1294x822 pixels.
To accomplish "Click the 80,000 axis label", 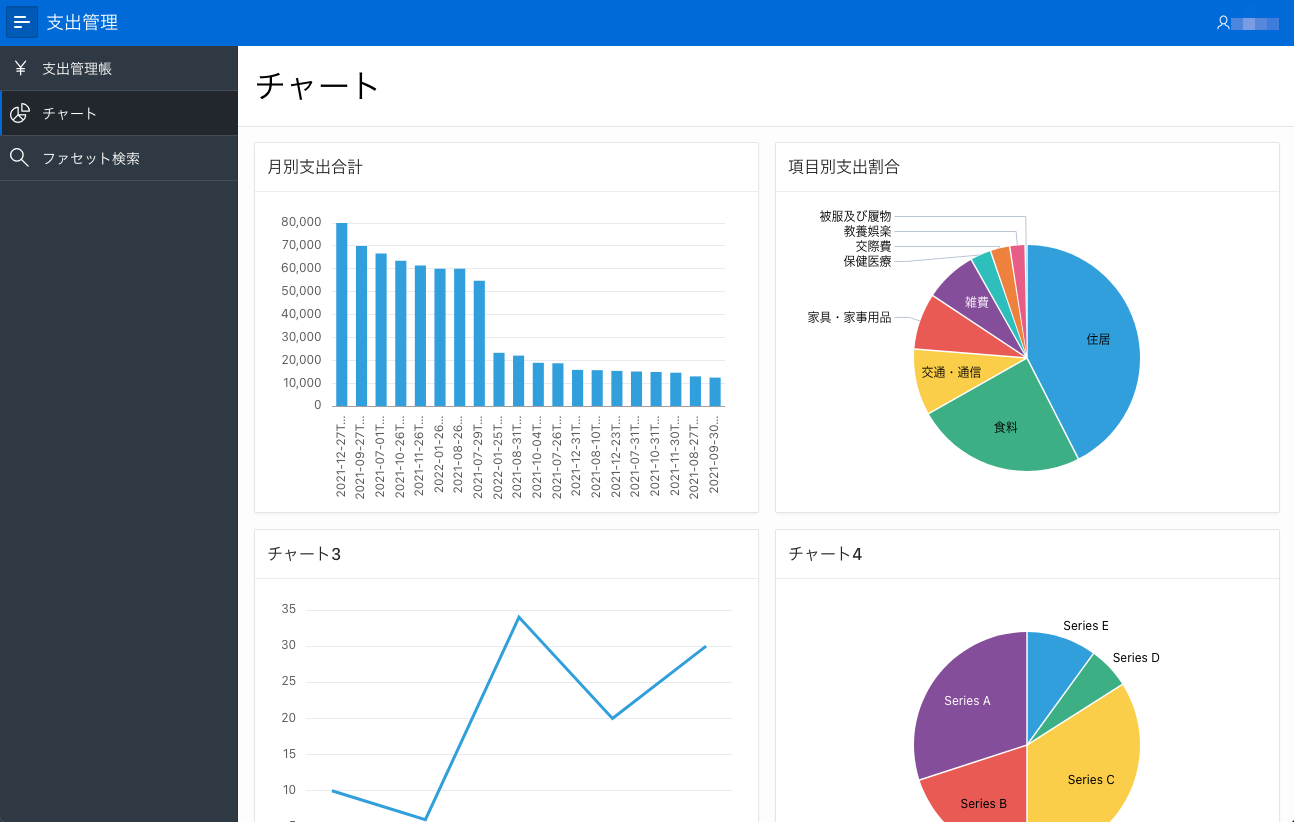I will pyautogui.click(x=301, y=222).
